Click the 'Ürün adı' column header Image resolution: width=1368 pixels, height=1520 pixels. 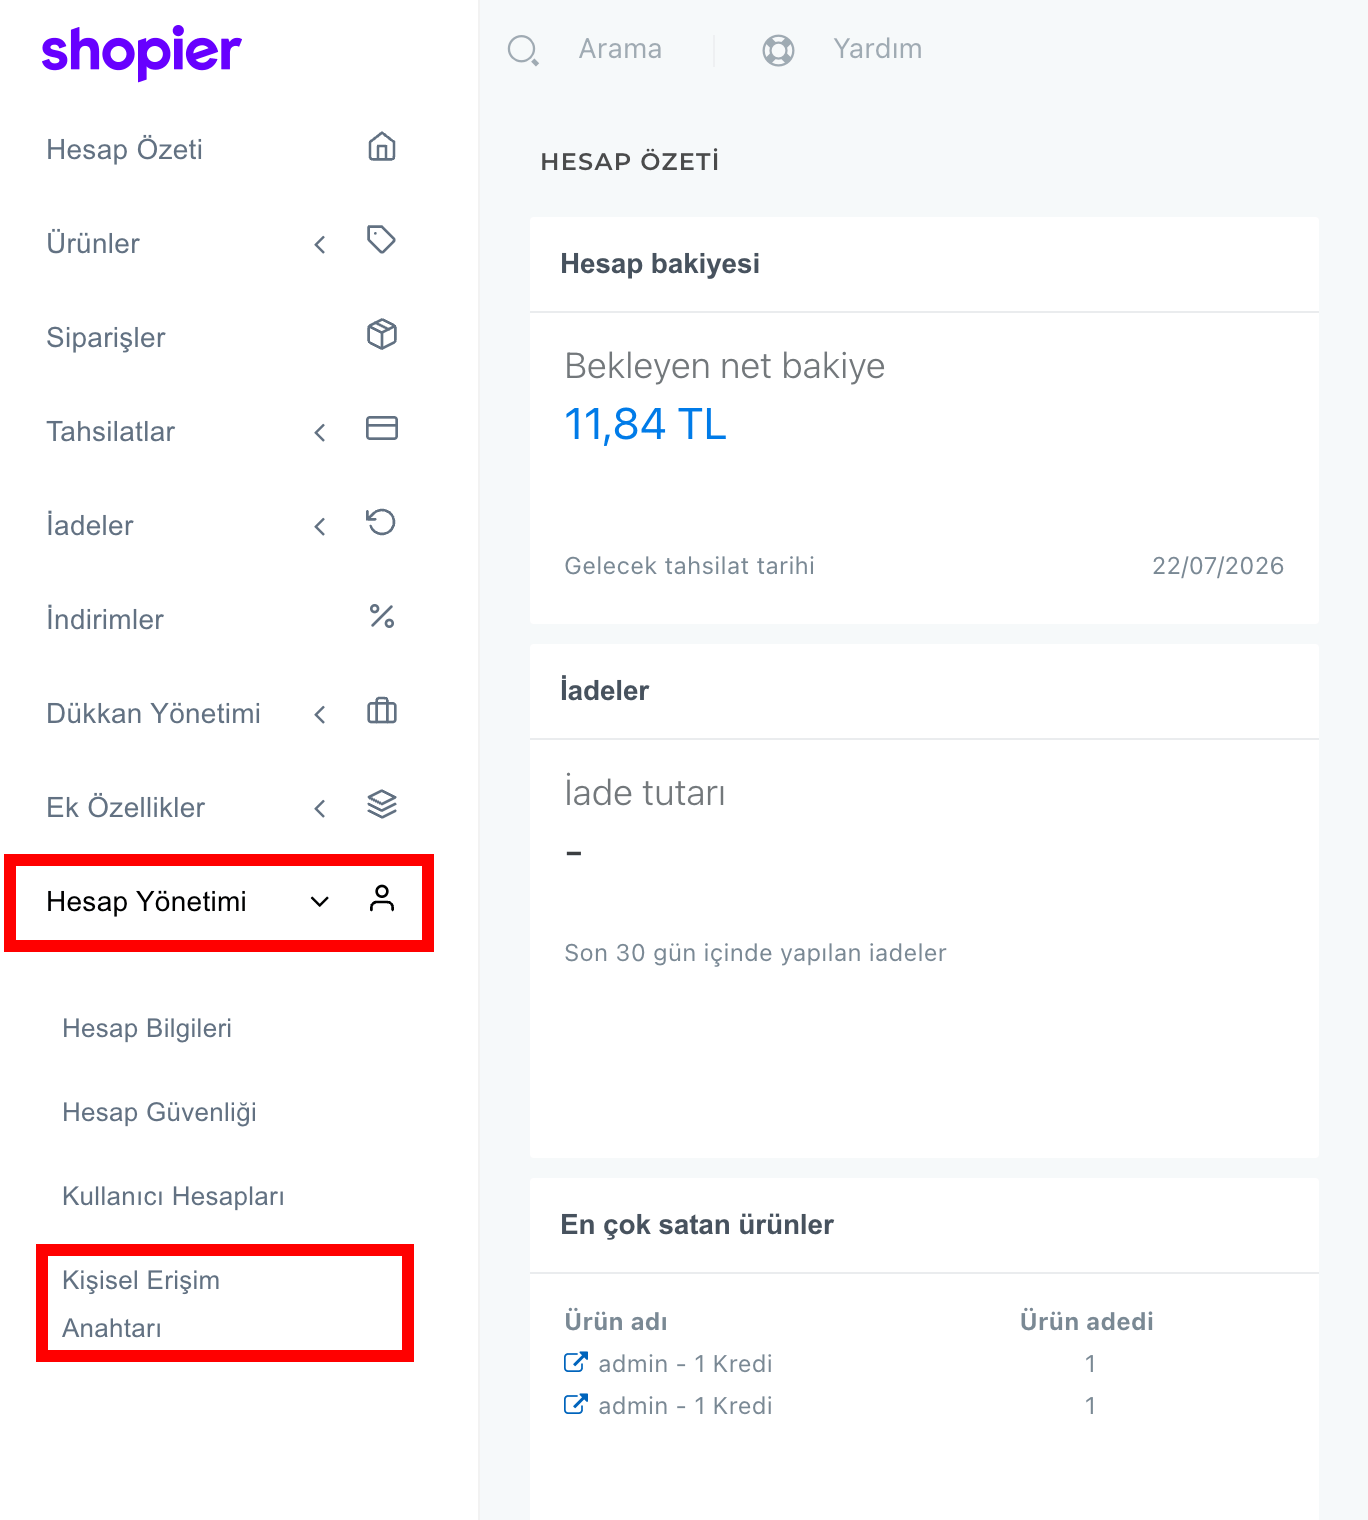click(x=615, y=1321)
